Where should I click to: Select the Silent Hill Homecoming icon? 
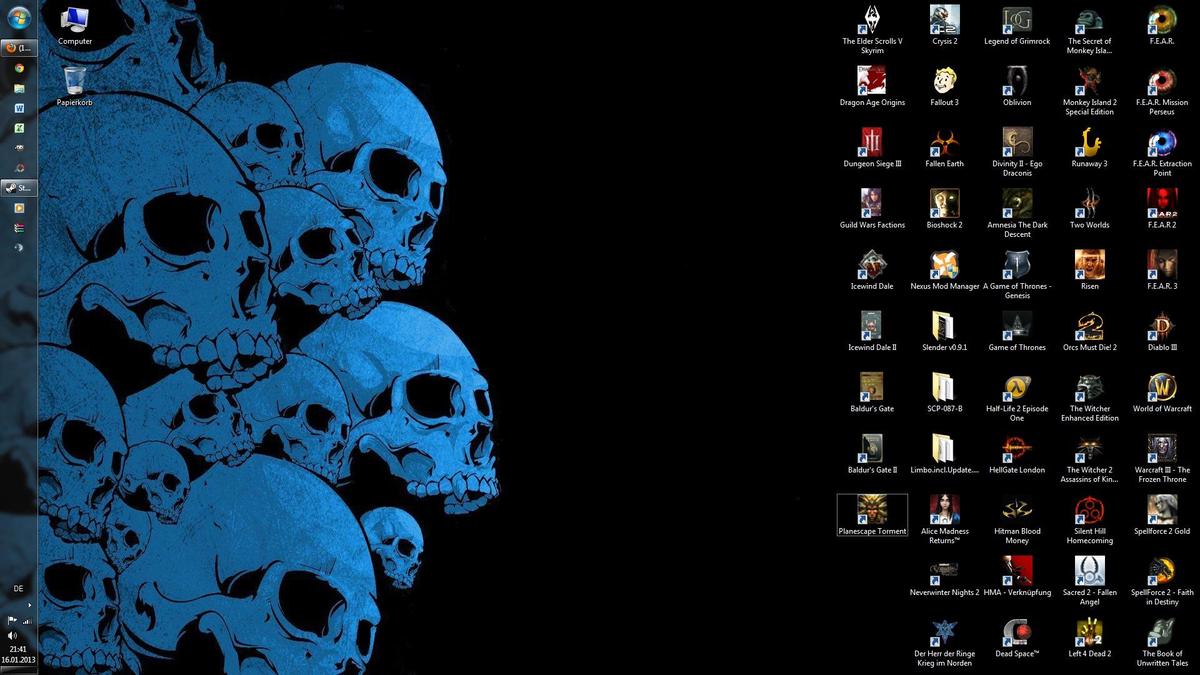(x=1089, y=519)
